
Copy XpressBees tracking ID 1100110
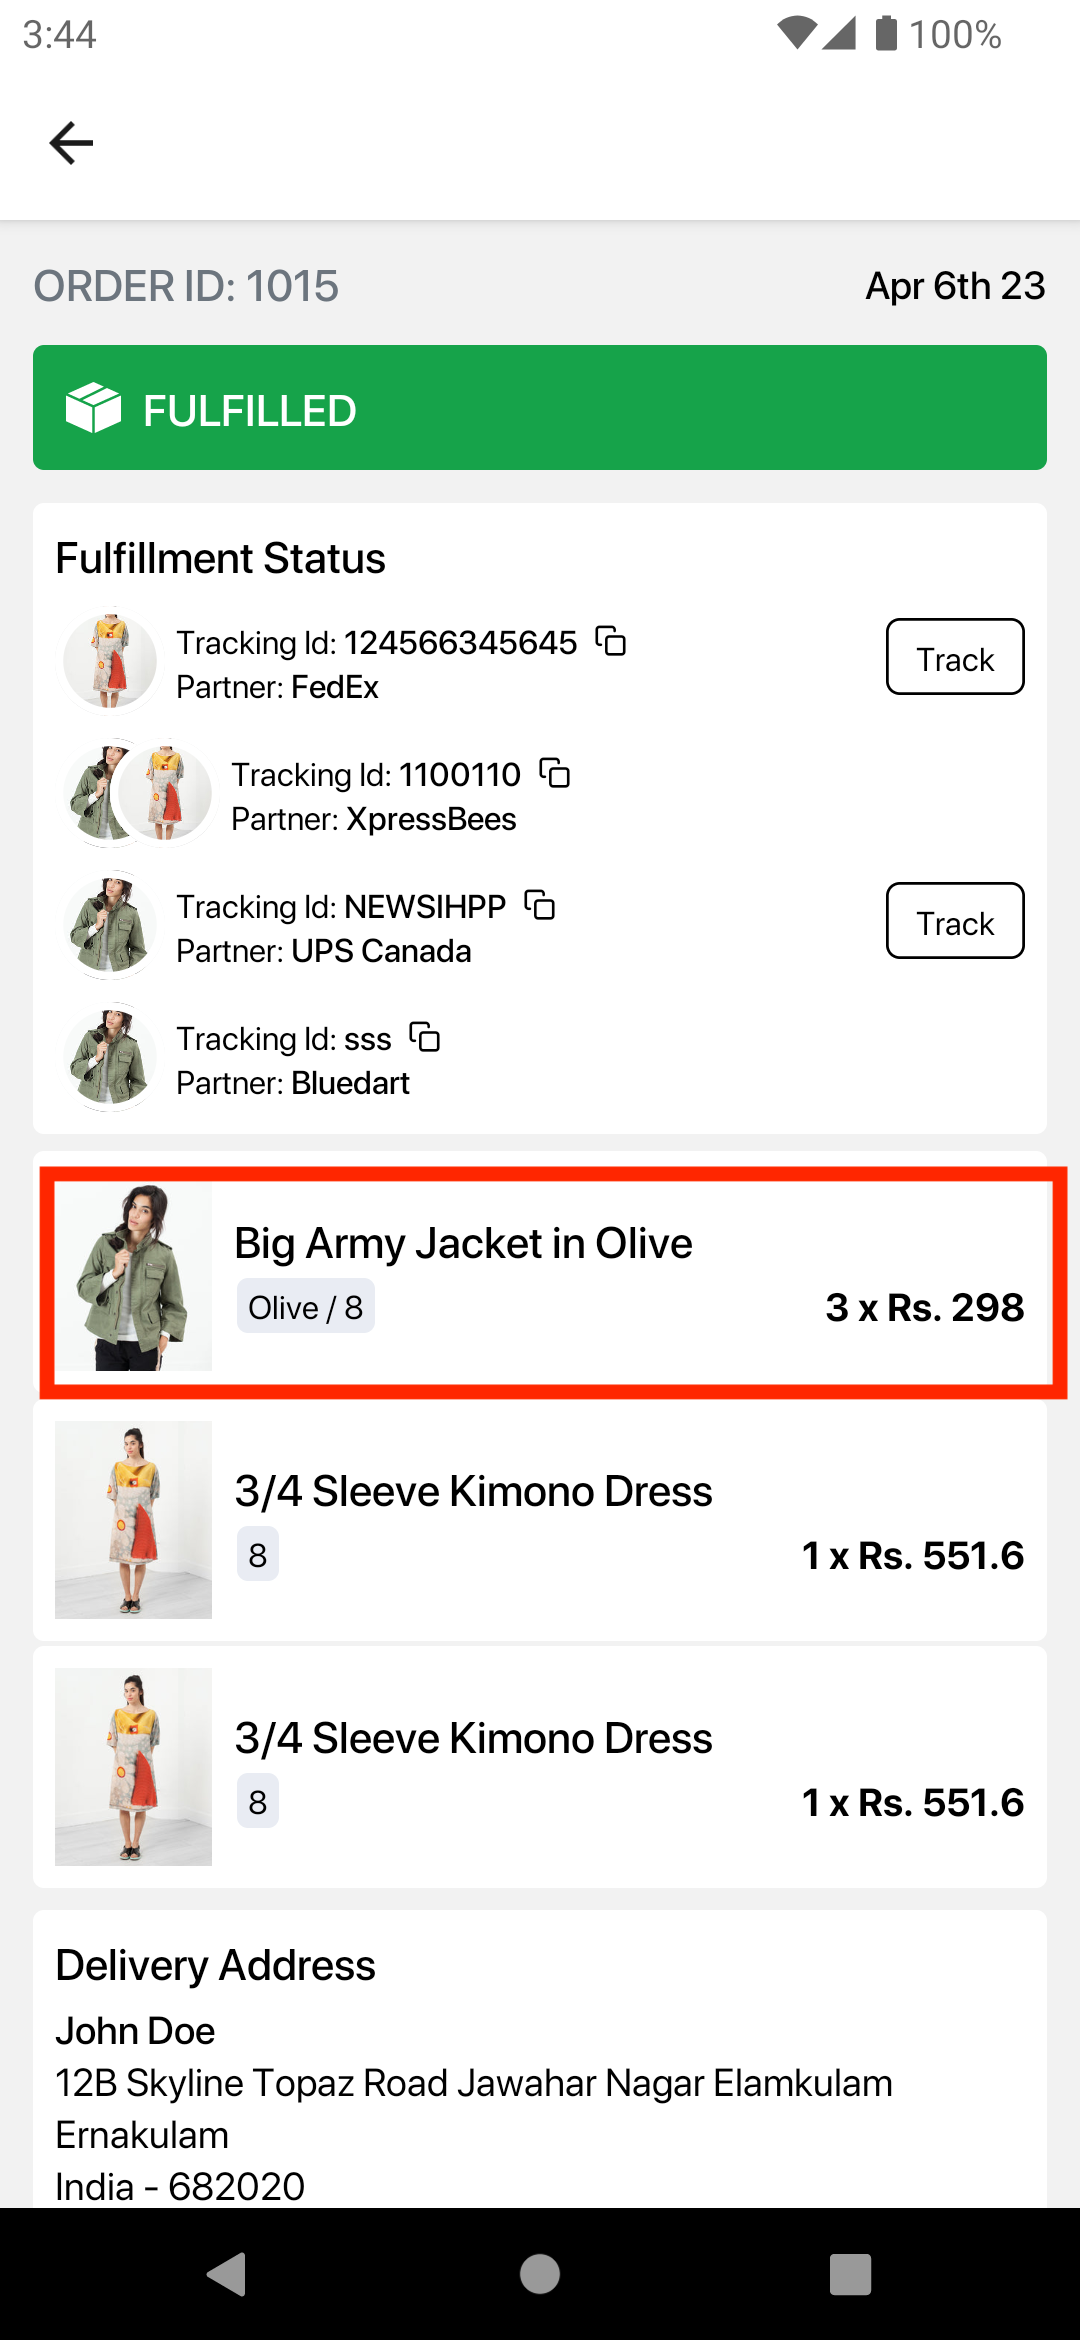coord(556,775)
